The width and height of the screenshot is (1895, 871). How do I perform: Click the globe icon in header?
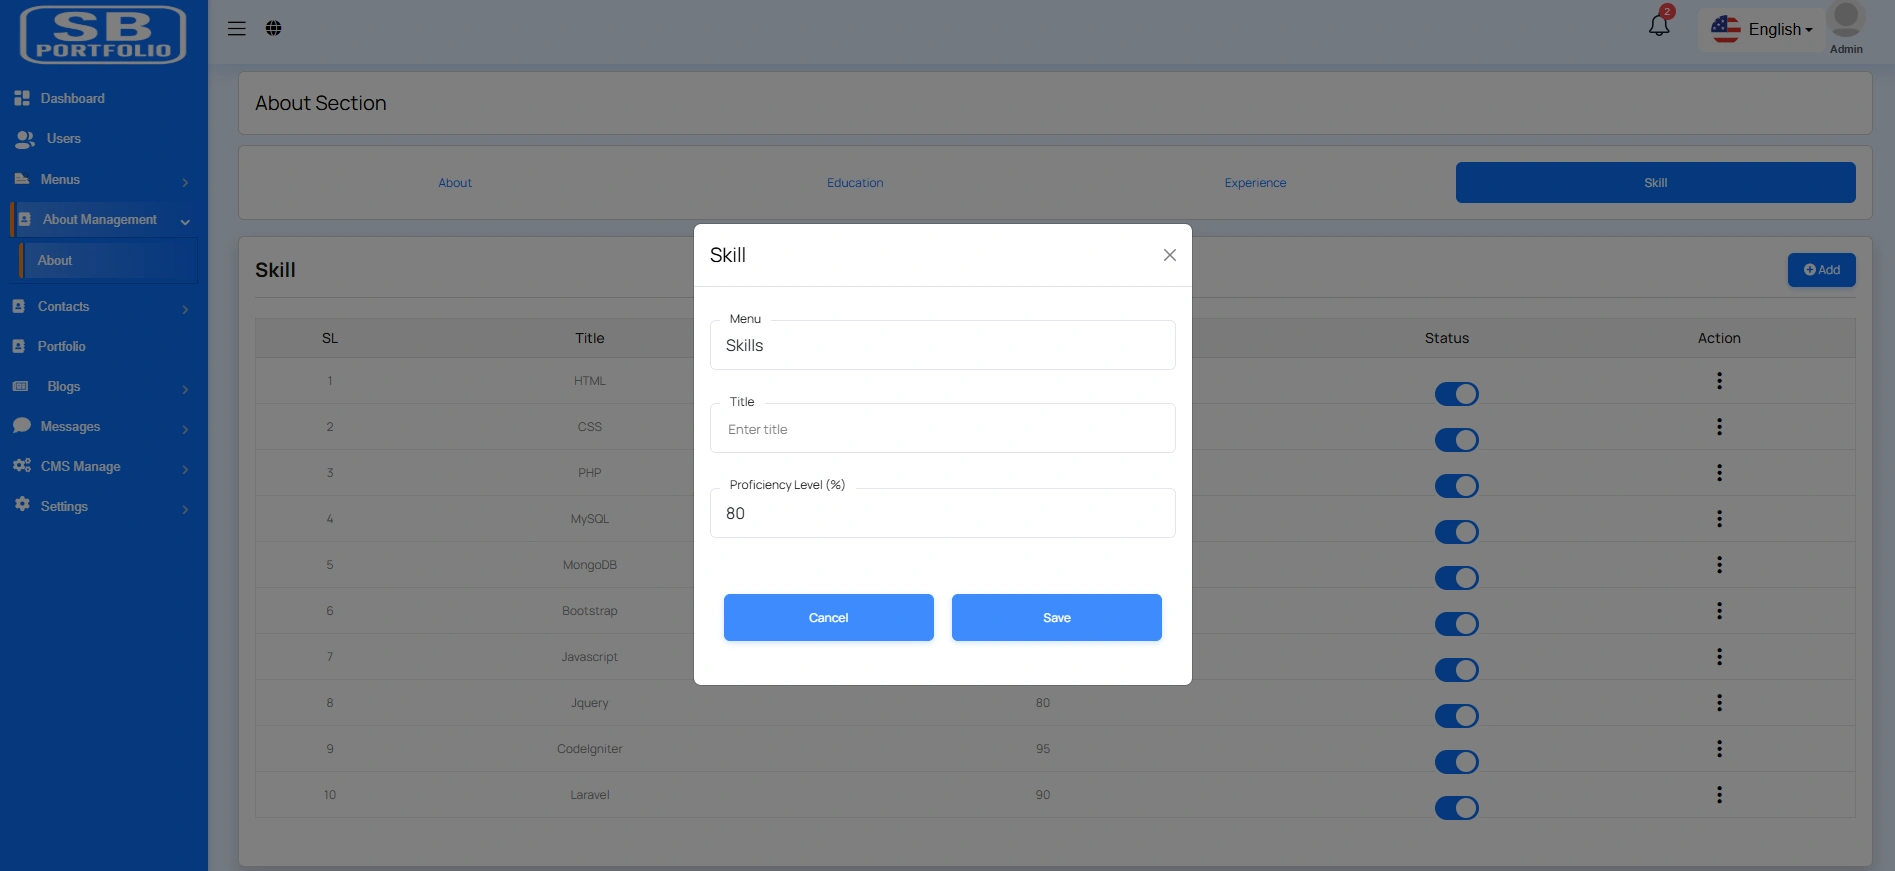(273, 28)
